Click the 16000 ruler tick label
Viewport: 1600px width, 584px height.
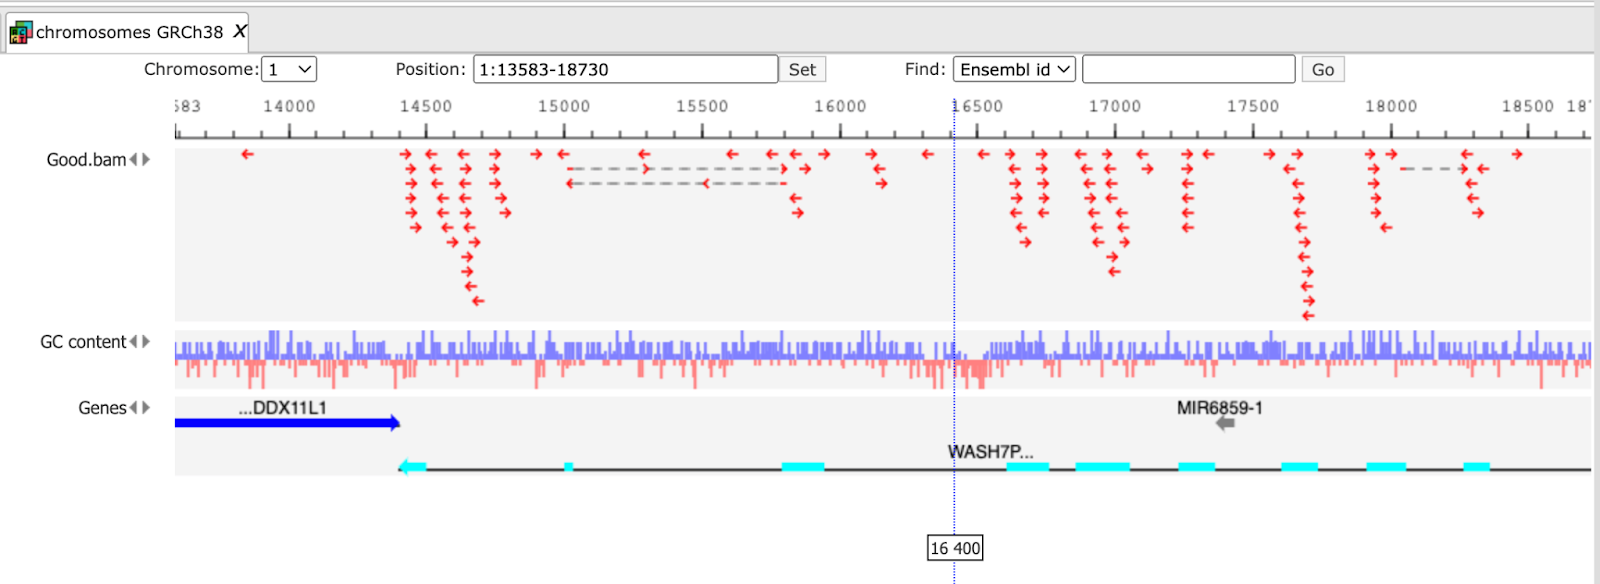(x=840, y=106)
